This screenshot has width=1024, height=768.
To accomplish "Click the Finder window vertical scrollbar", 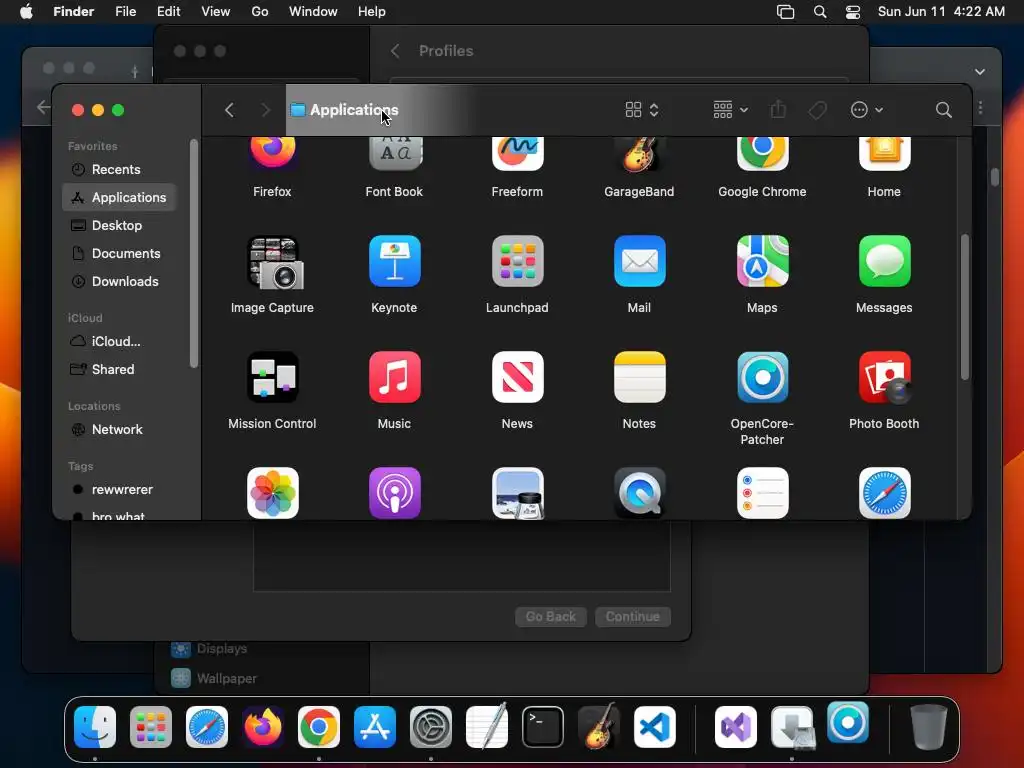I will (x=965, y=307).
